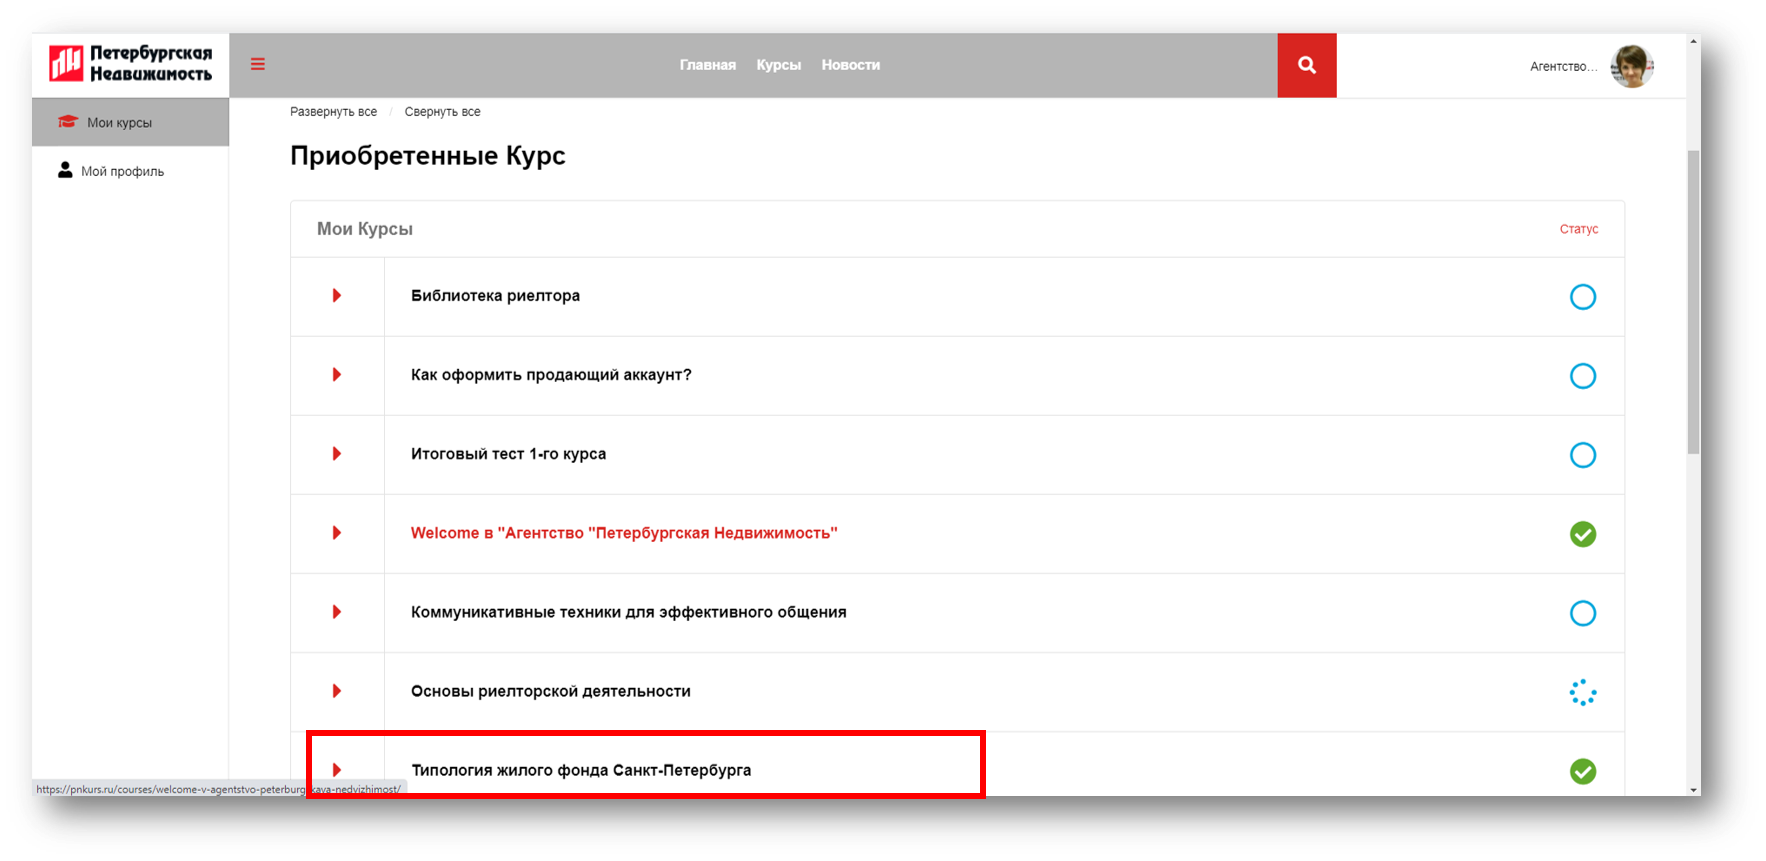
Task: Expand Коммуникативные техники row arrow
Action: point(337,612)
